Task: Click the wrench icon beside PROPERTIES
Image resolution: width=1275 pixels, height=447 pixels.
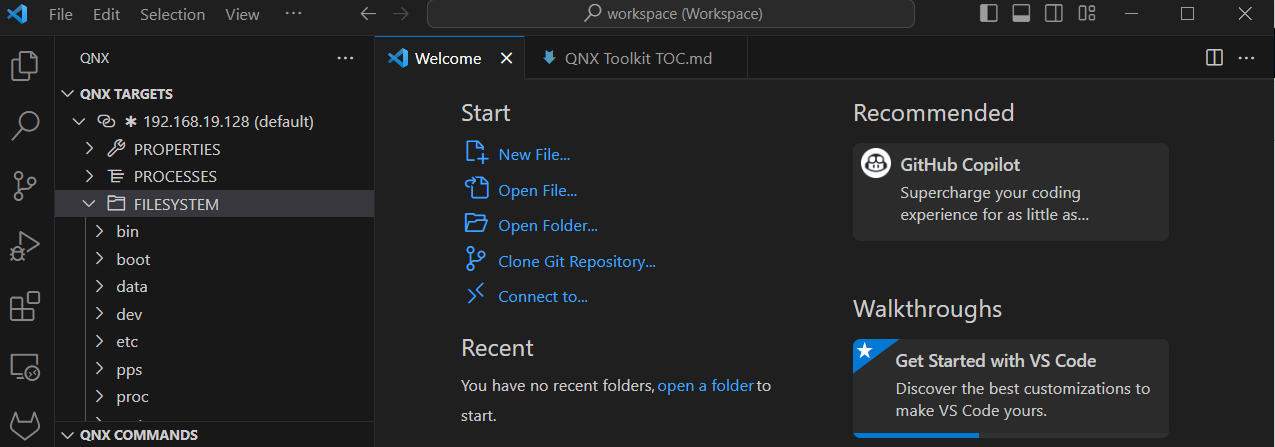Action: (116, 149)
